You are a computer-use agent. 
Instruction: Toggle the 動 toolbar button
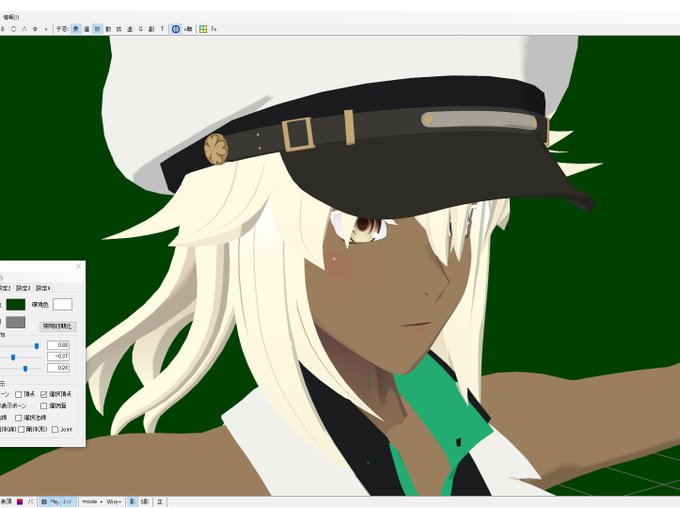pyautogui.click(x=108, y=29)
